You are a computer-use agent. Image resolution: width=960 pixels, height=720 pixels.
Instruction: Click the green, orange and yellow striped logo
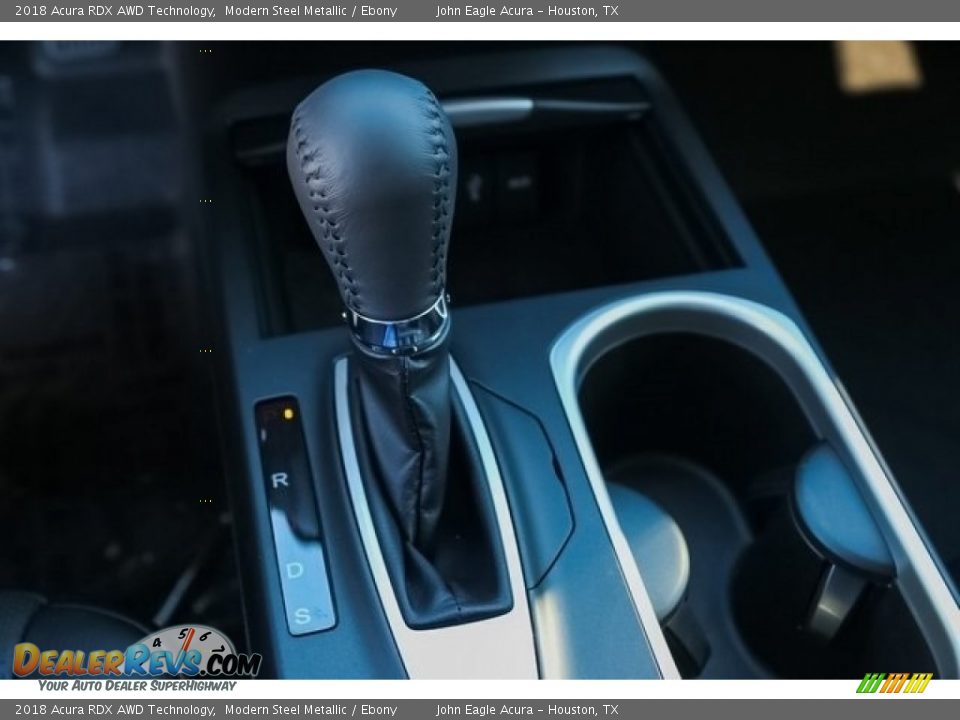[x=894, y=683]
